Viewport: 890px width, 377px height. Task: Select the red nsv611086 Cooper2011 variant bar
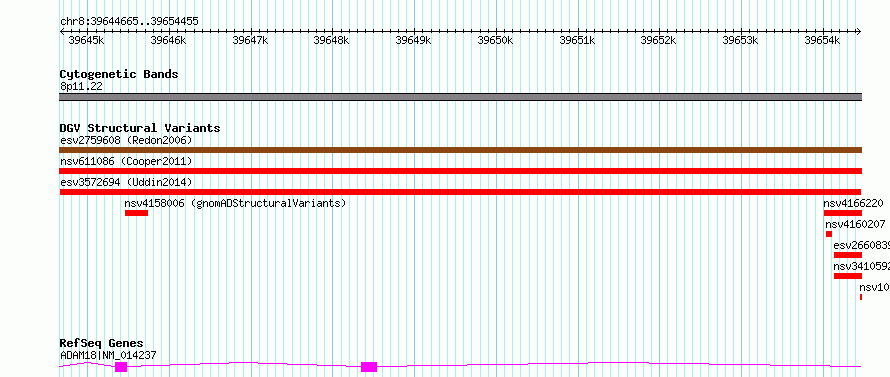[x=460, y=171]
